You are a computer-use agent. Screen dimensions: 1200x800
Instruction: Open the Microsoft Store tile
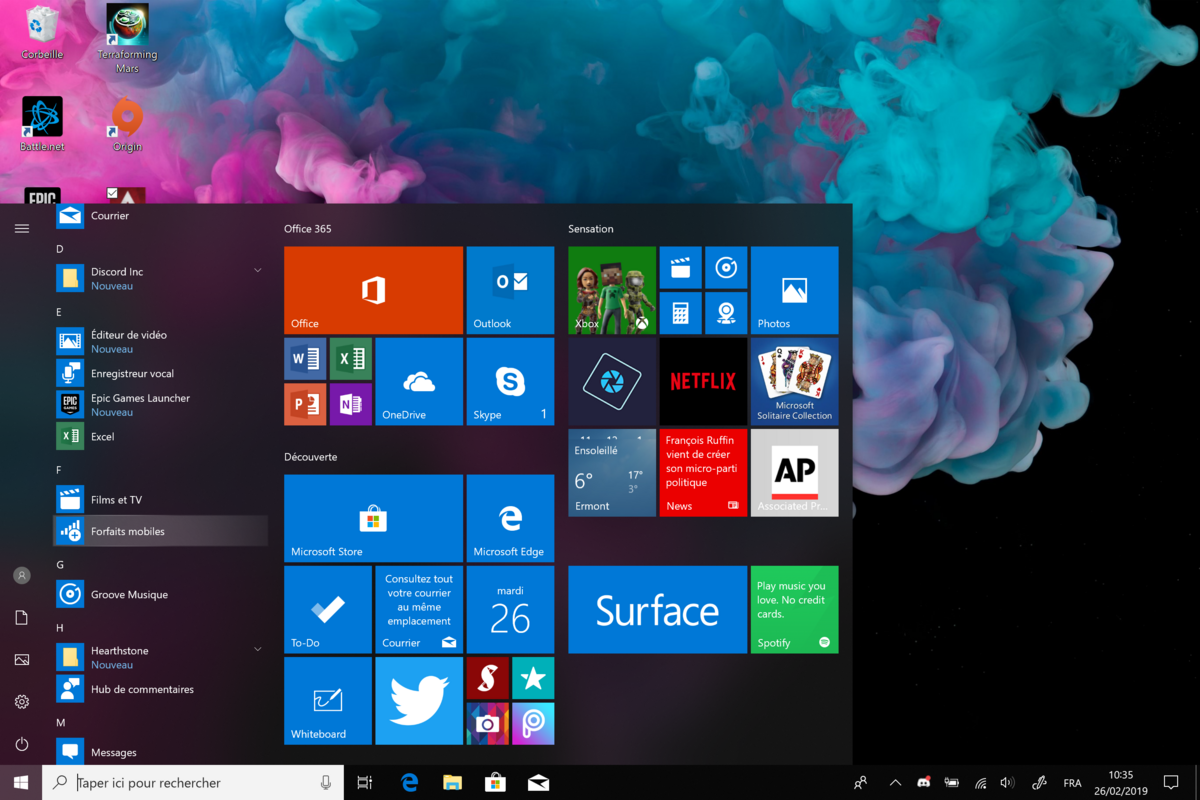[x=373, y=518]
